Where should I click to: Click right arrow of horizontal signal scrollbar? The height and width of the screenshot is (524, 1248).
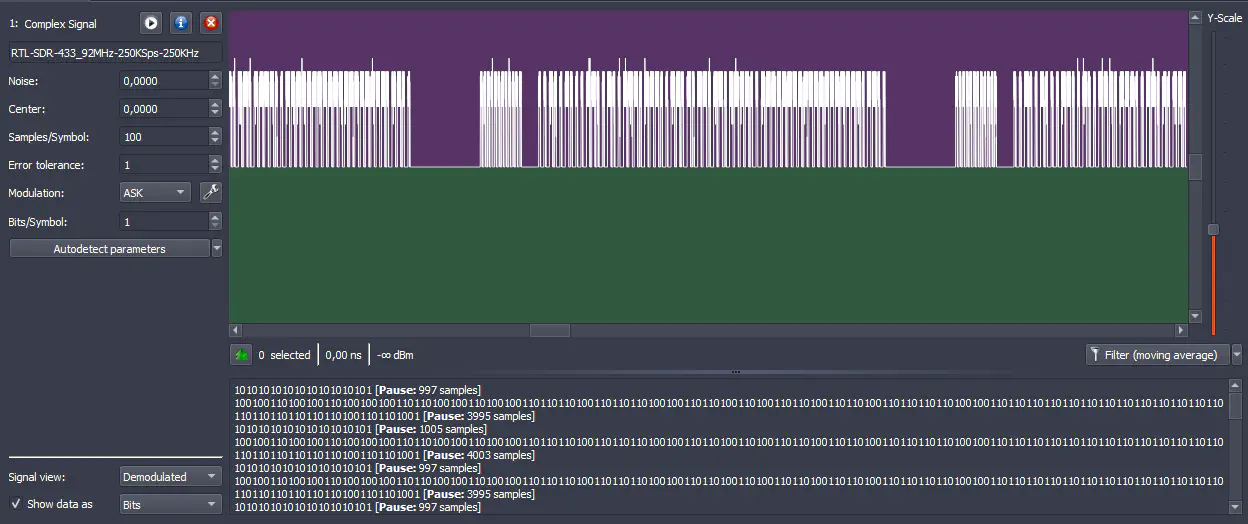click(x=1181, y=330)
